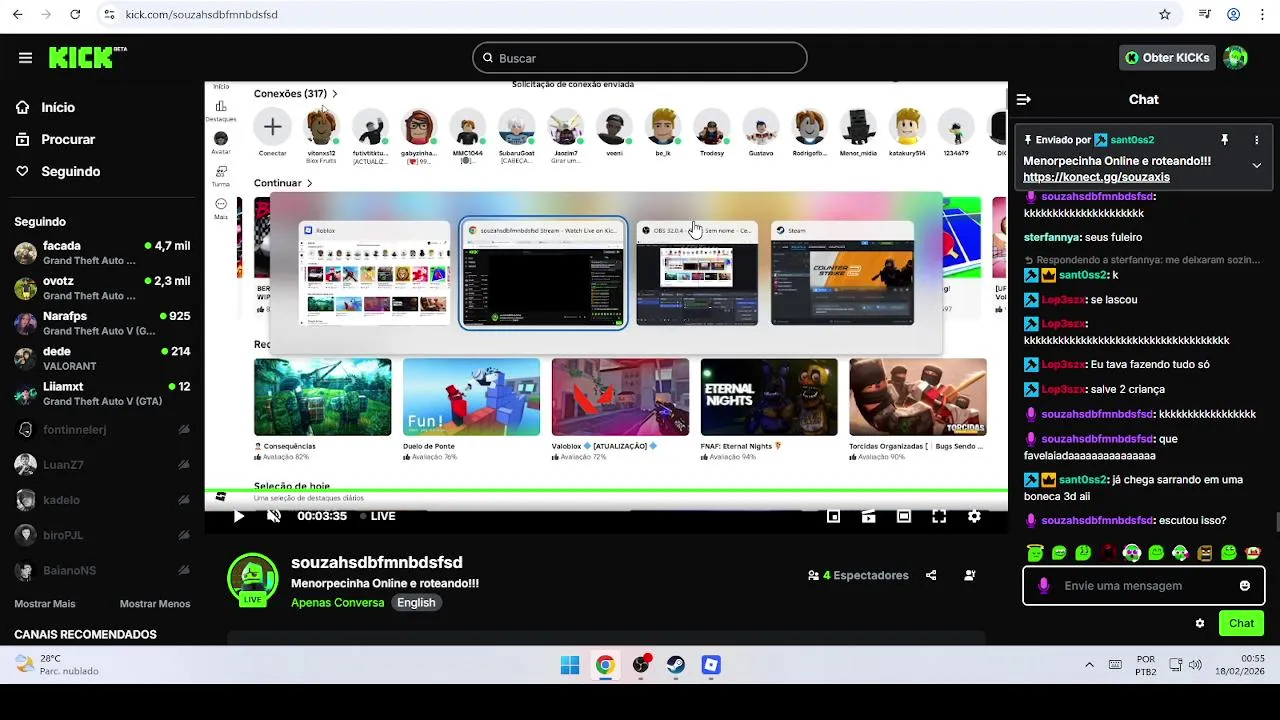Viewport: 1280px width, 720px height.
Task: Open offline channel biroPJL
Action: pos(102,535)
